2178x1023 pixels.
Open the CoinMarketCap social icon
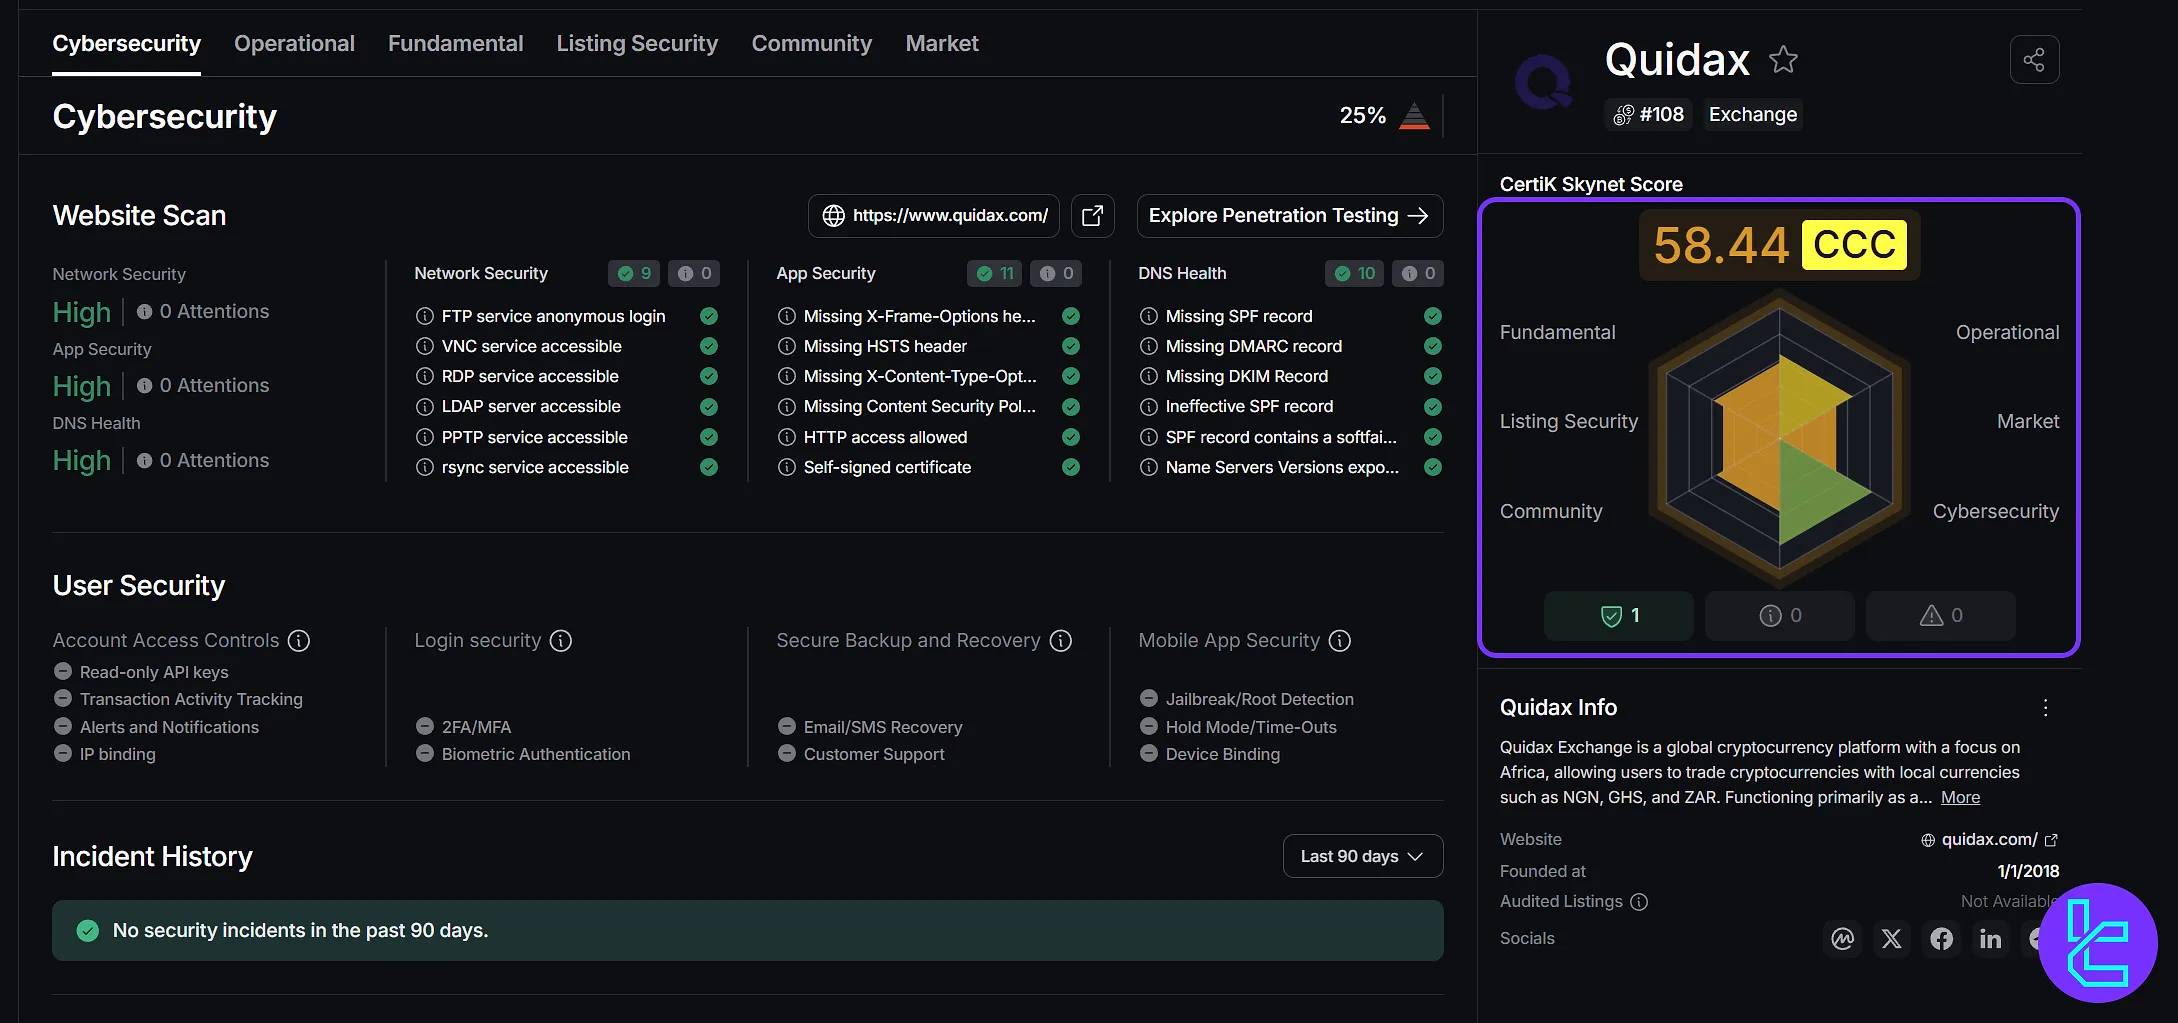coord(1842,939)
